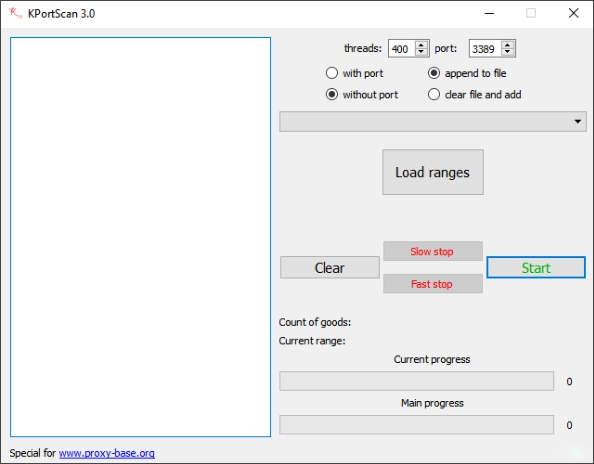Increase port number with up arrow

[x=507, y=45]
